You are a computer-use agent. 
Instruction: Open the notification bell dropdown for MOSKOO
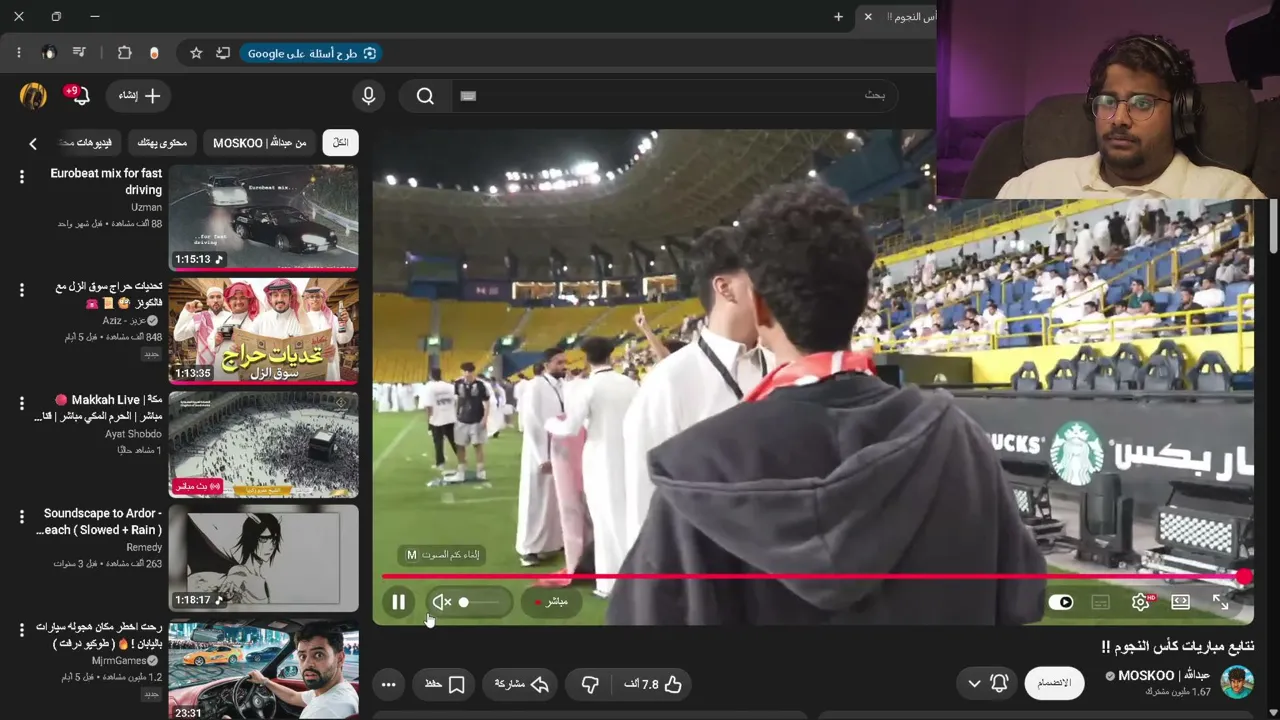(x=987, y=683)
